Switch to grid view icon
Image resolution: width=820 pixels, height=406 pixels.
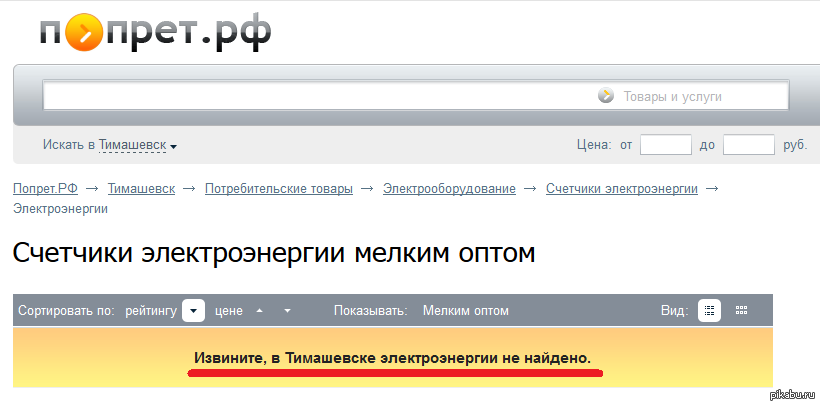click(x=741, y=310)
